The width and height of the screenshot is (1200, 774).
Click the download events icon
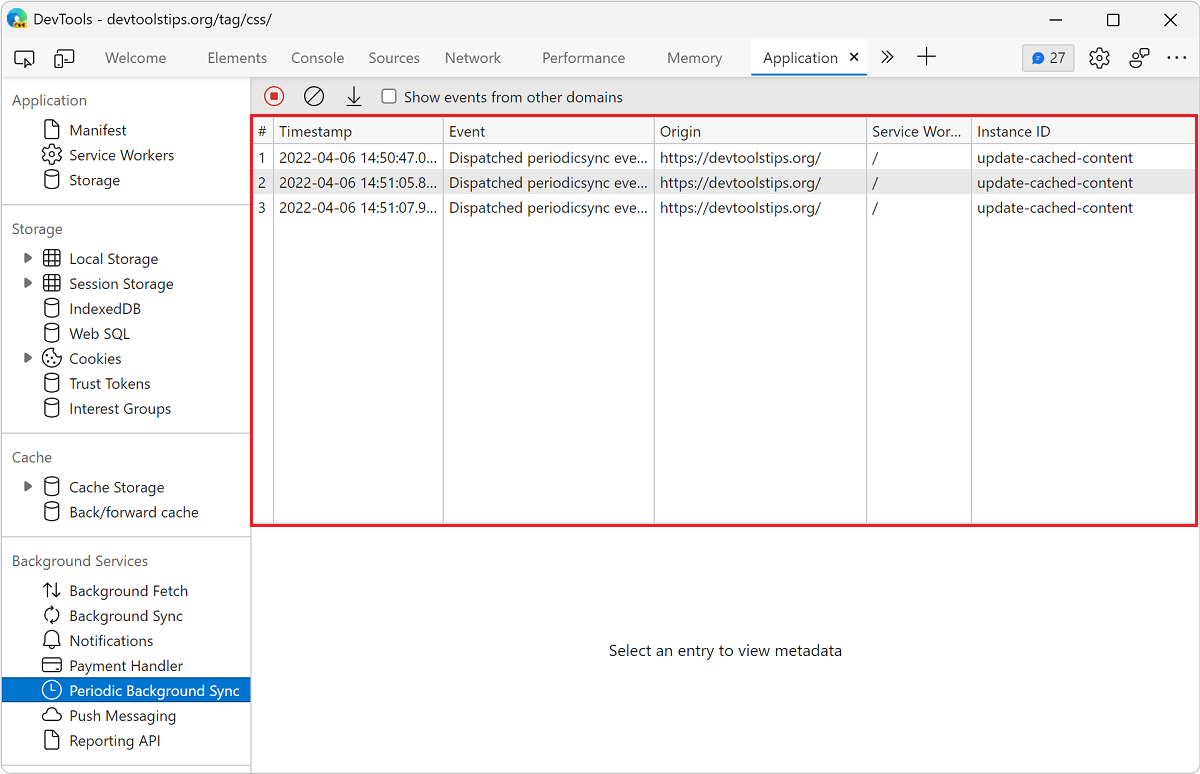coord(353,96)
